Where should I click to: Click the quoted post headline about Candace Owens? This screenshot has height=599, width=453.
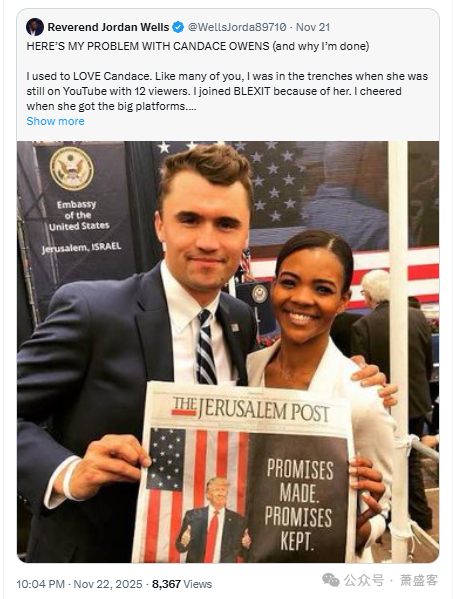point(198,46)
